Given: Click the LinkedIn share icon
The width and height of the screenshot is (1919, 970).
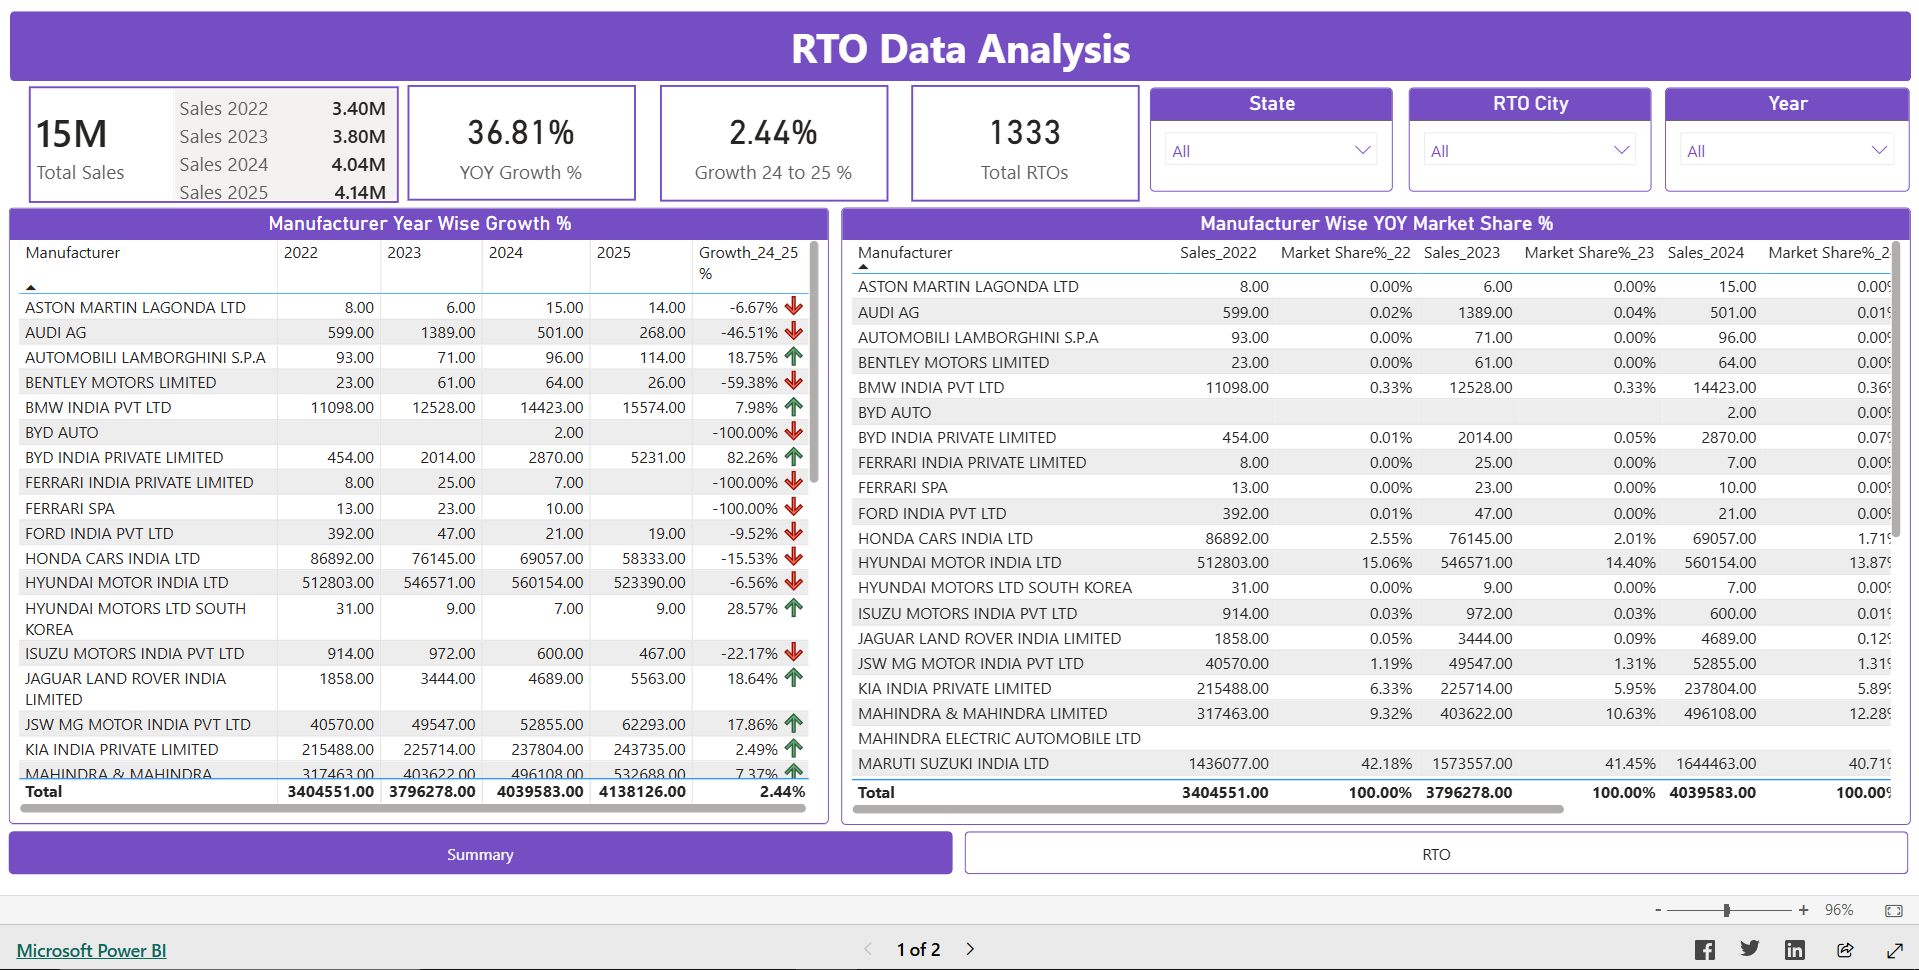Looking at the screenshot, I should click(1795, 950).
